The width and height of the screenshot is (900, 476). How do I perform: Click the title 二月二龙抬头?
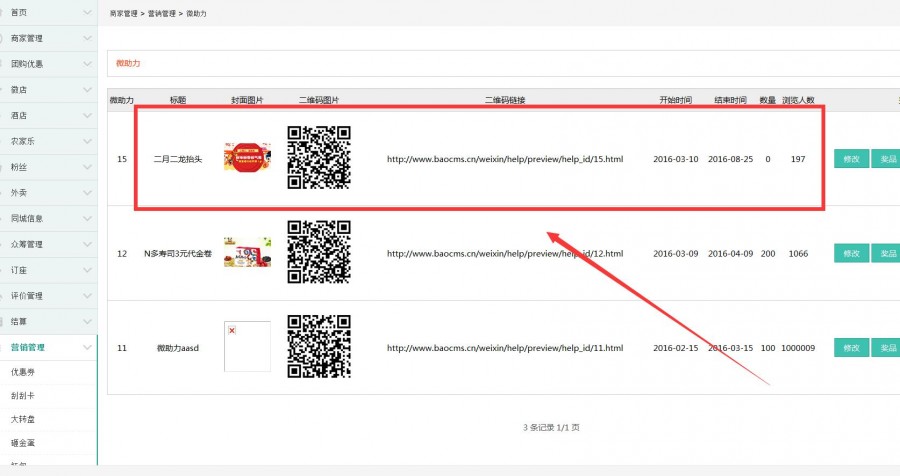pyautogui.click(x=178, y=159)
